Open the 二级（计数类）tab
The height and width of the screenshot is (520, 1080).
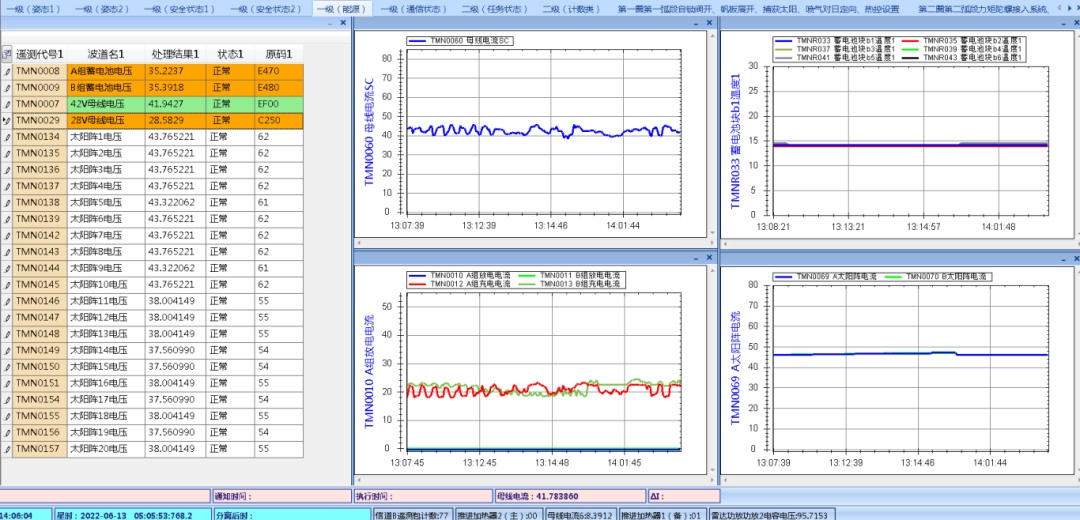[x=572, y=9]
